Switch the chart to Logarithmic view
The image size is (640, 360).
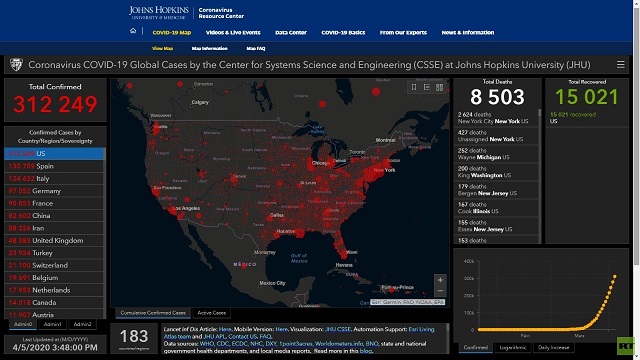(x=513, y=348)
